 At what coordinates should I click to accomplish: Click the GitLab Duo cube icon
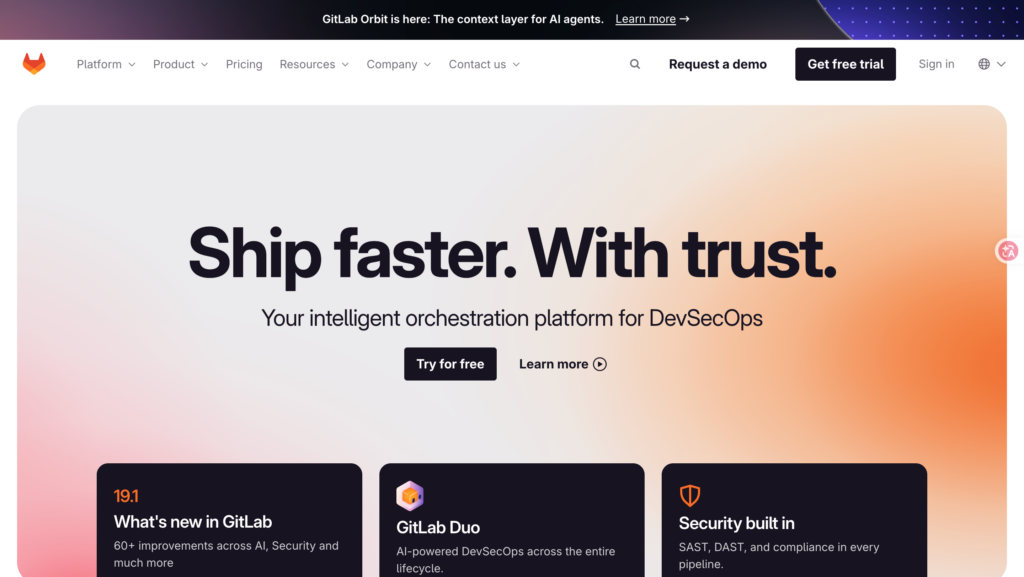pyautogui.click(x=410, y=496)
